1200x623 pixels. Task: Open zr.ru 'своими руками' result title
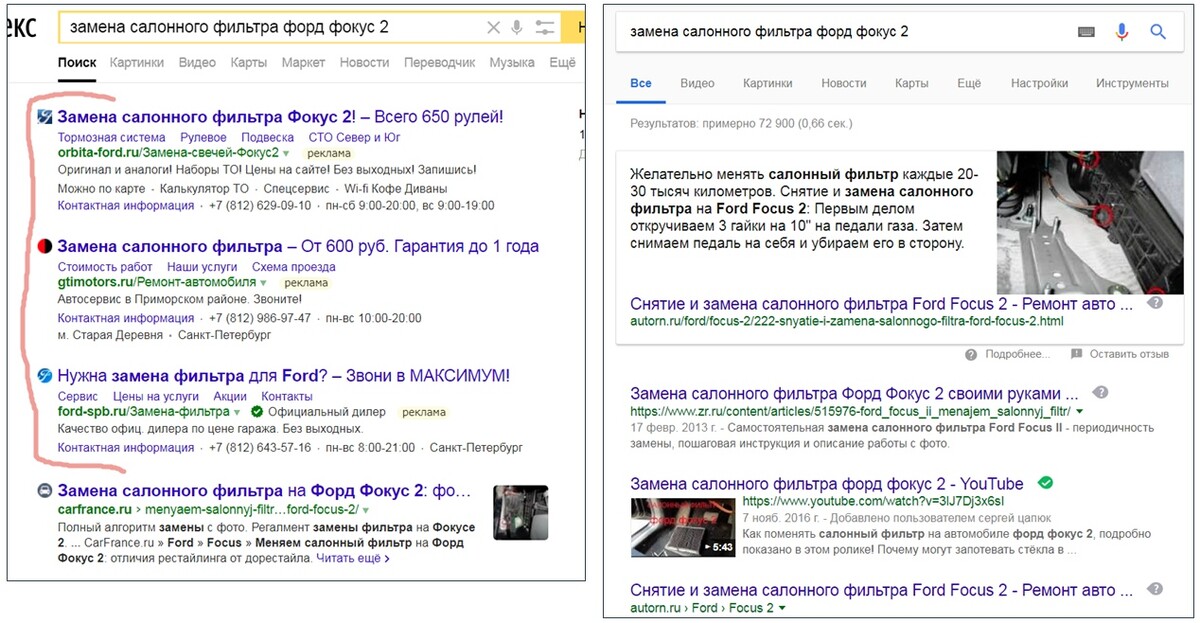[x=854, y=392]
